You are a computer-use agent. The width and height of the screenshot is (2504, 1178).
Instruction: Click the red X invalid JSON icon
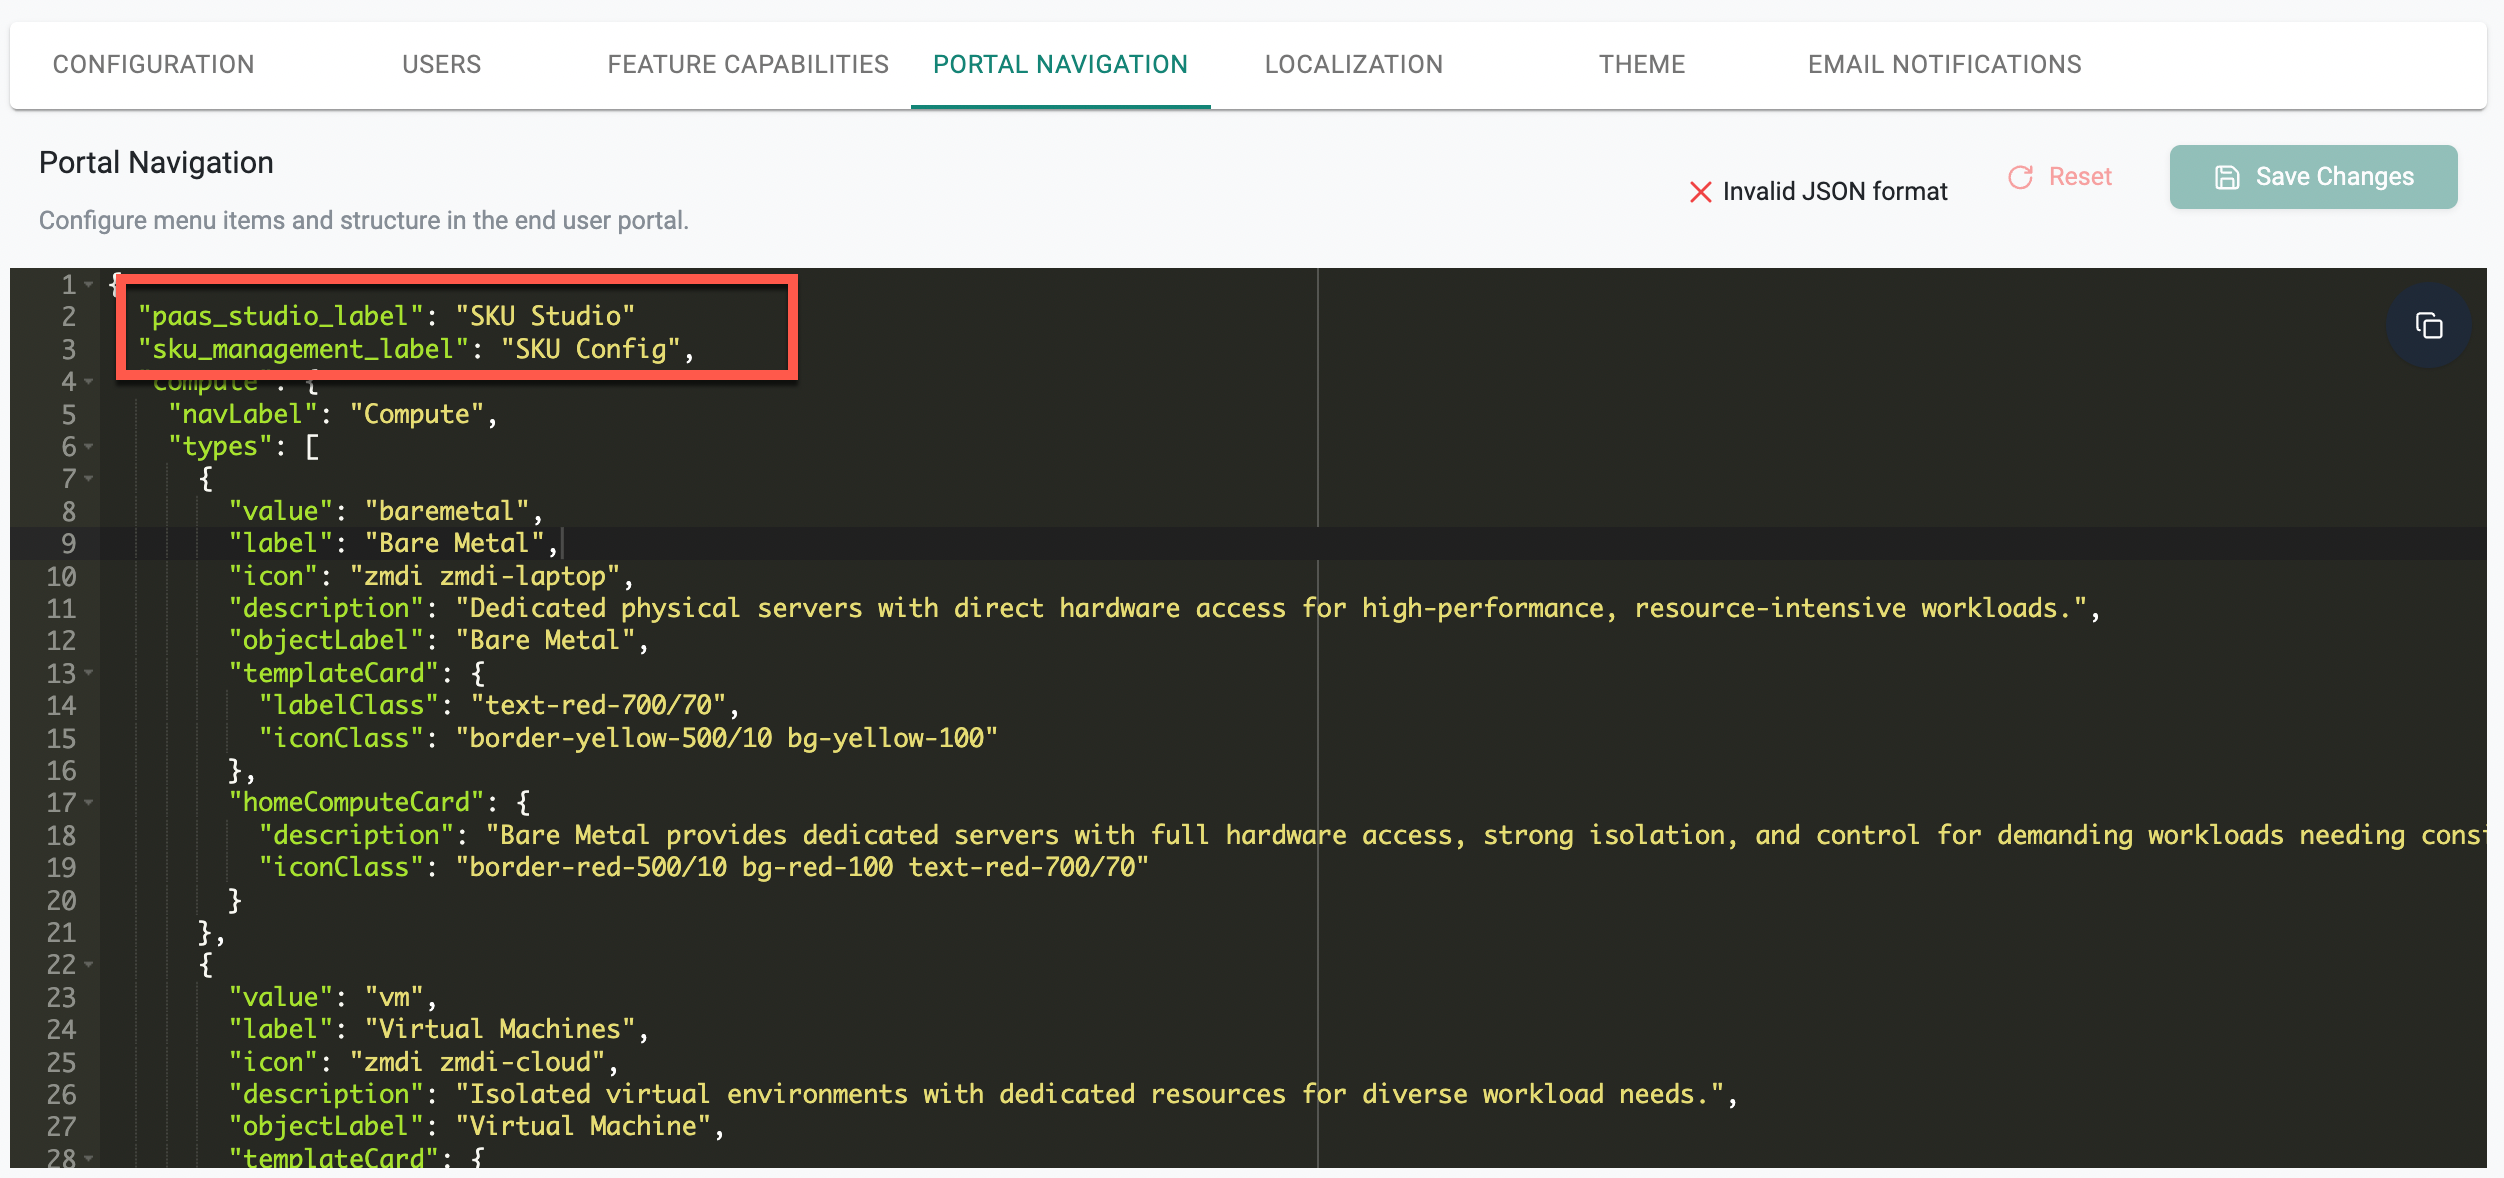pyautogui.click(x=1700, y=192)
